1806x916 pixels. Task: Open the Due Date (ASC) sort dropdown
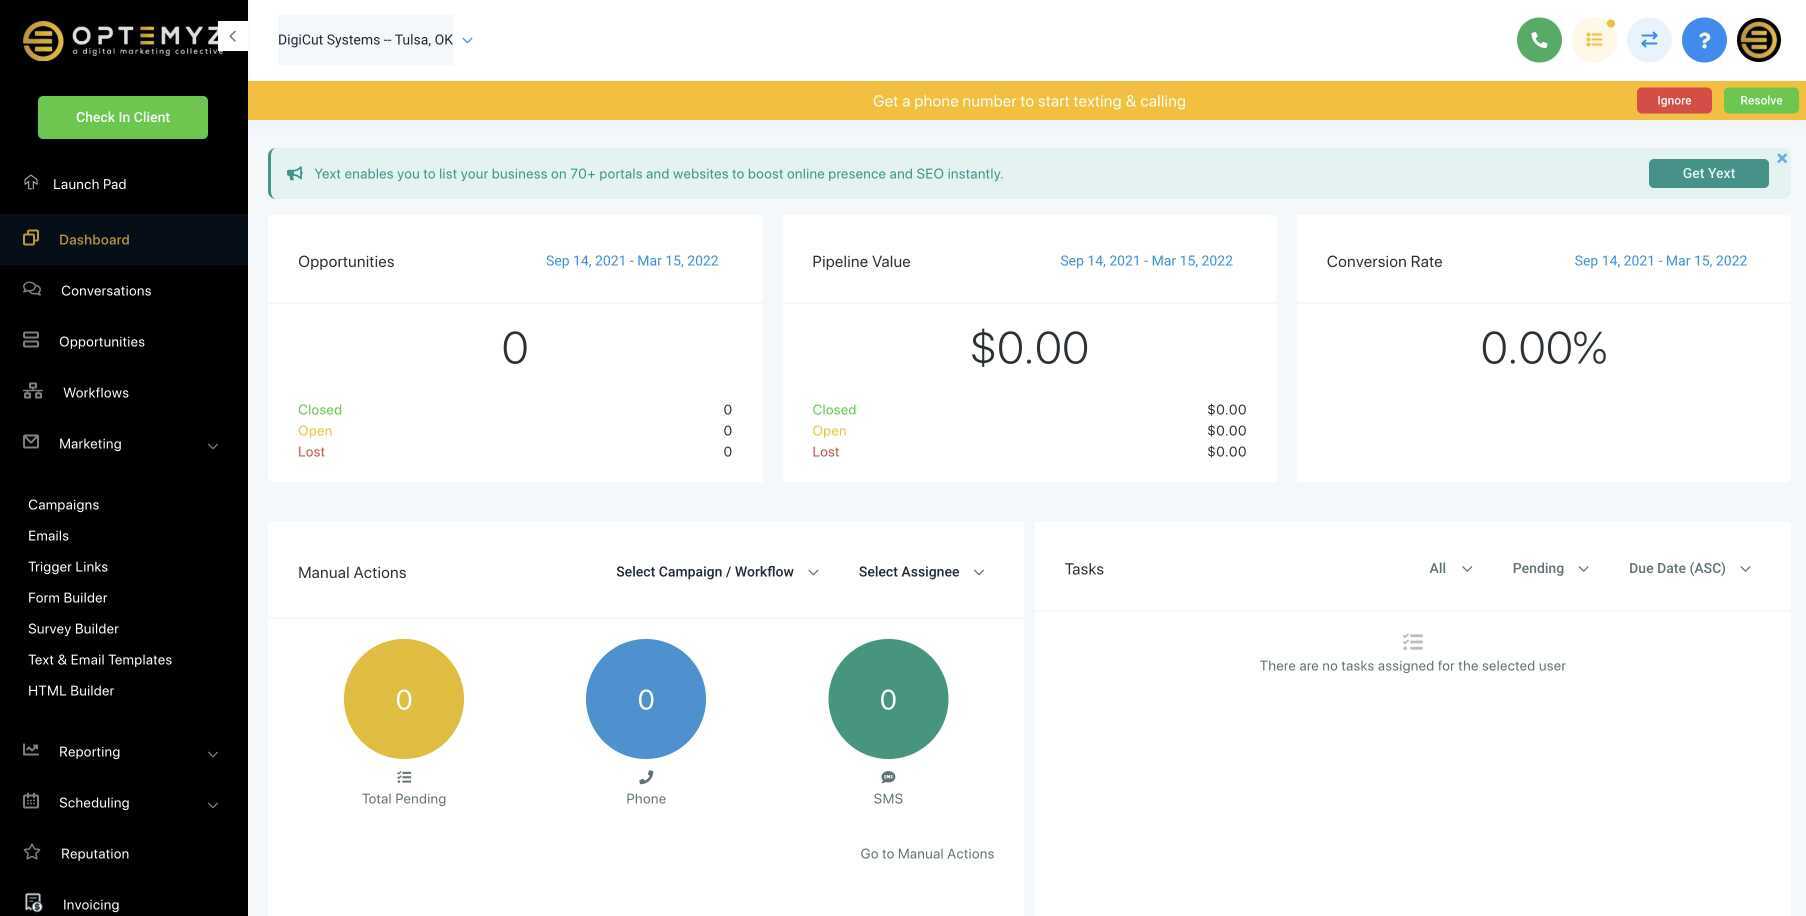1690,568
